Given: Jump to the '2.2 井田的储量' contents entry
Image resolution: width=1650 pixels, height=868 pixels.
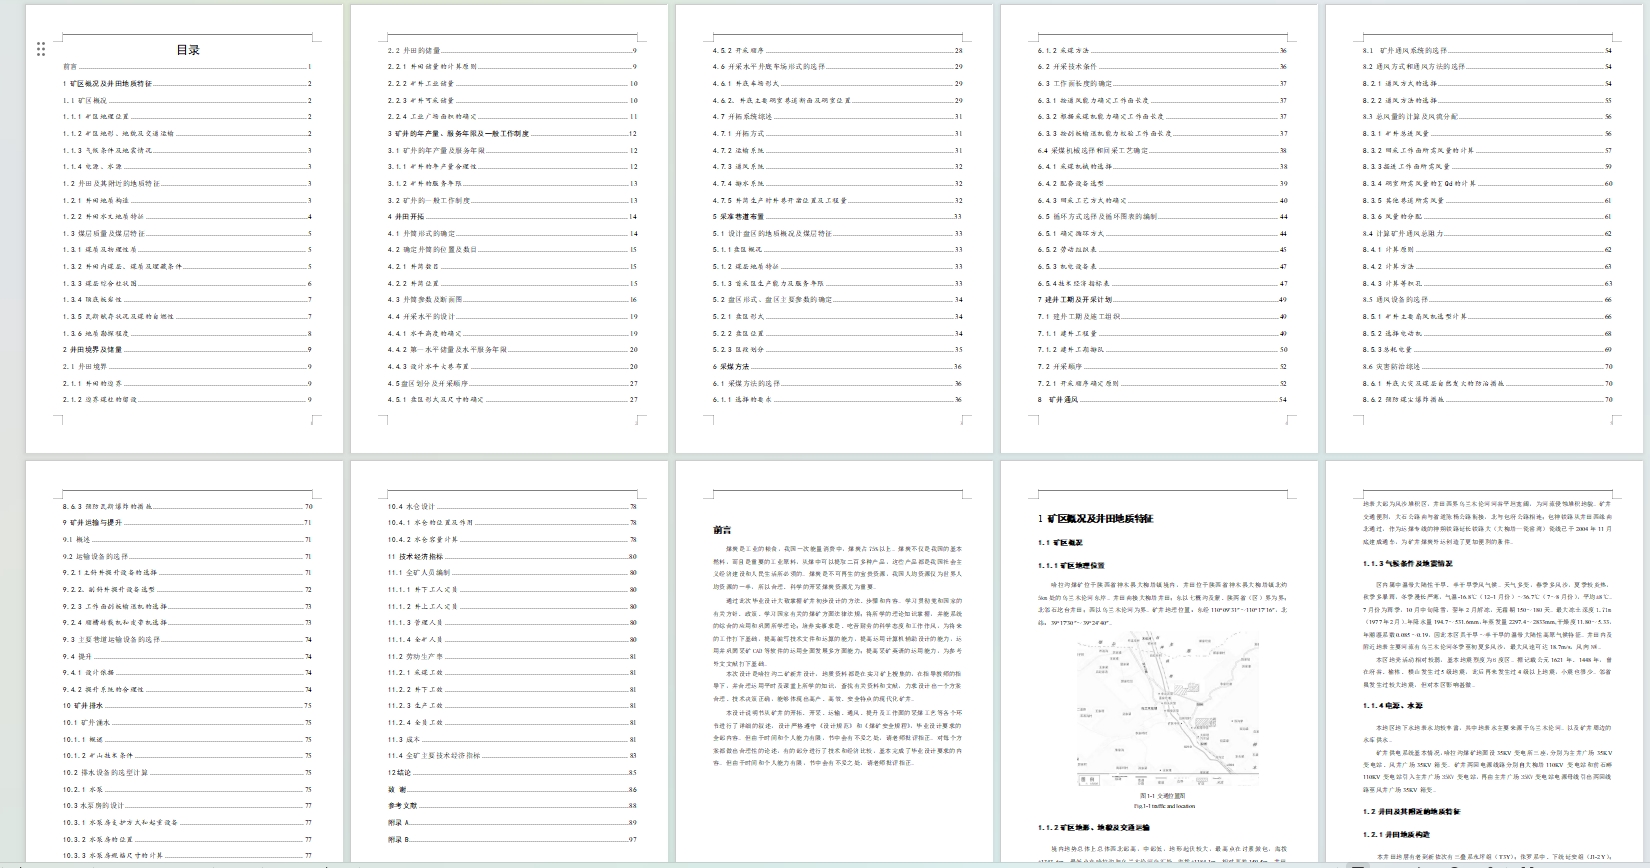Looking at the screenshot, I should click(x=512, y=50).
